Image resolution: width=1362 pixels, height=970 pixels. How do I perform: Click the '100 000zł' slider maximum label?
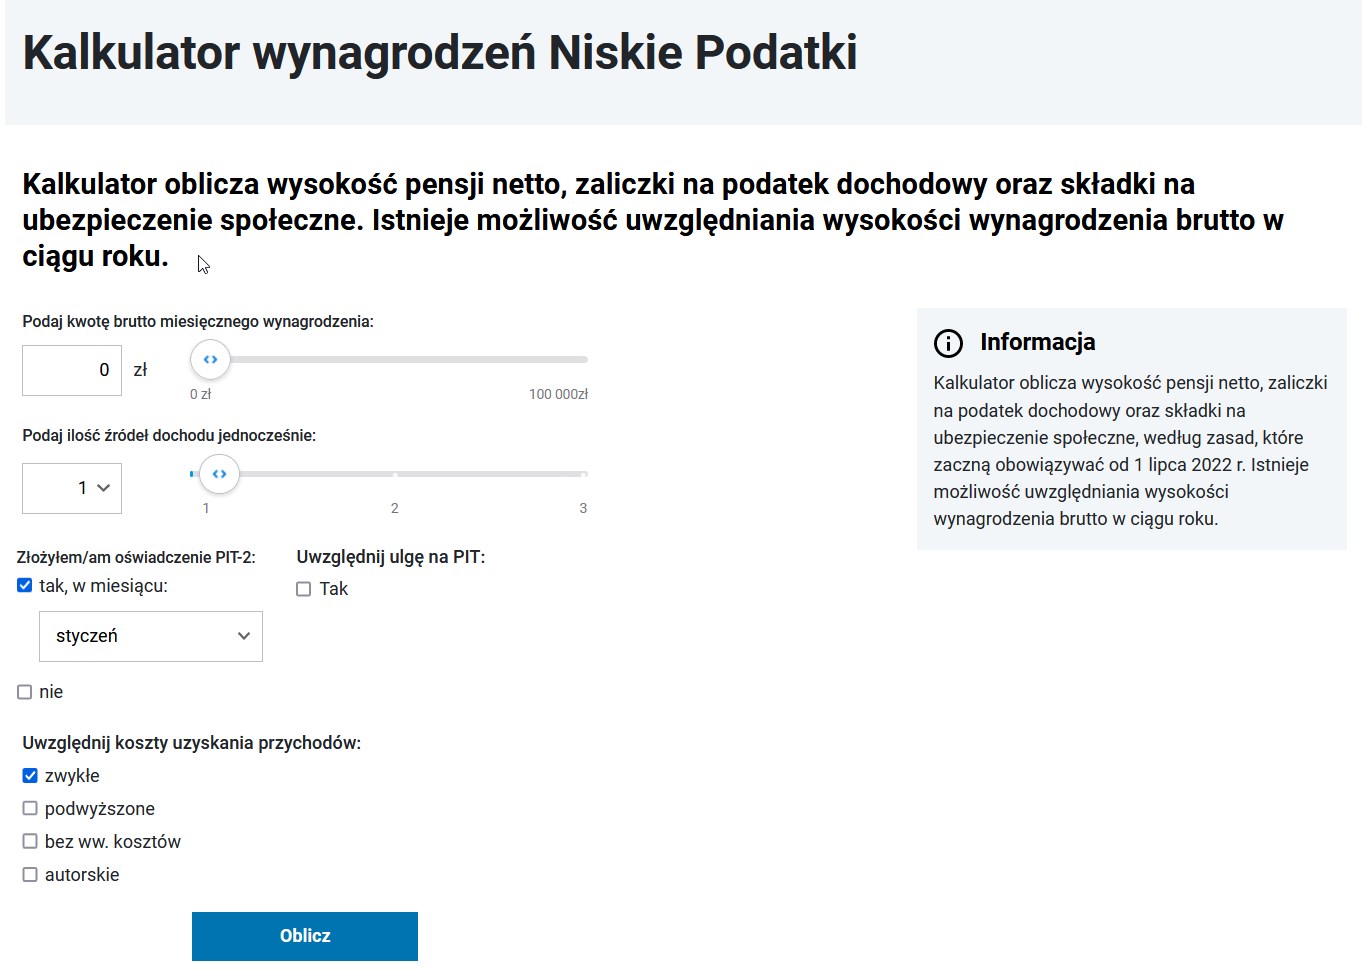[558, 394]
